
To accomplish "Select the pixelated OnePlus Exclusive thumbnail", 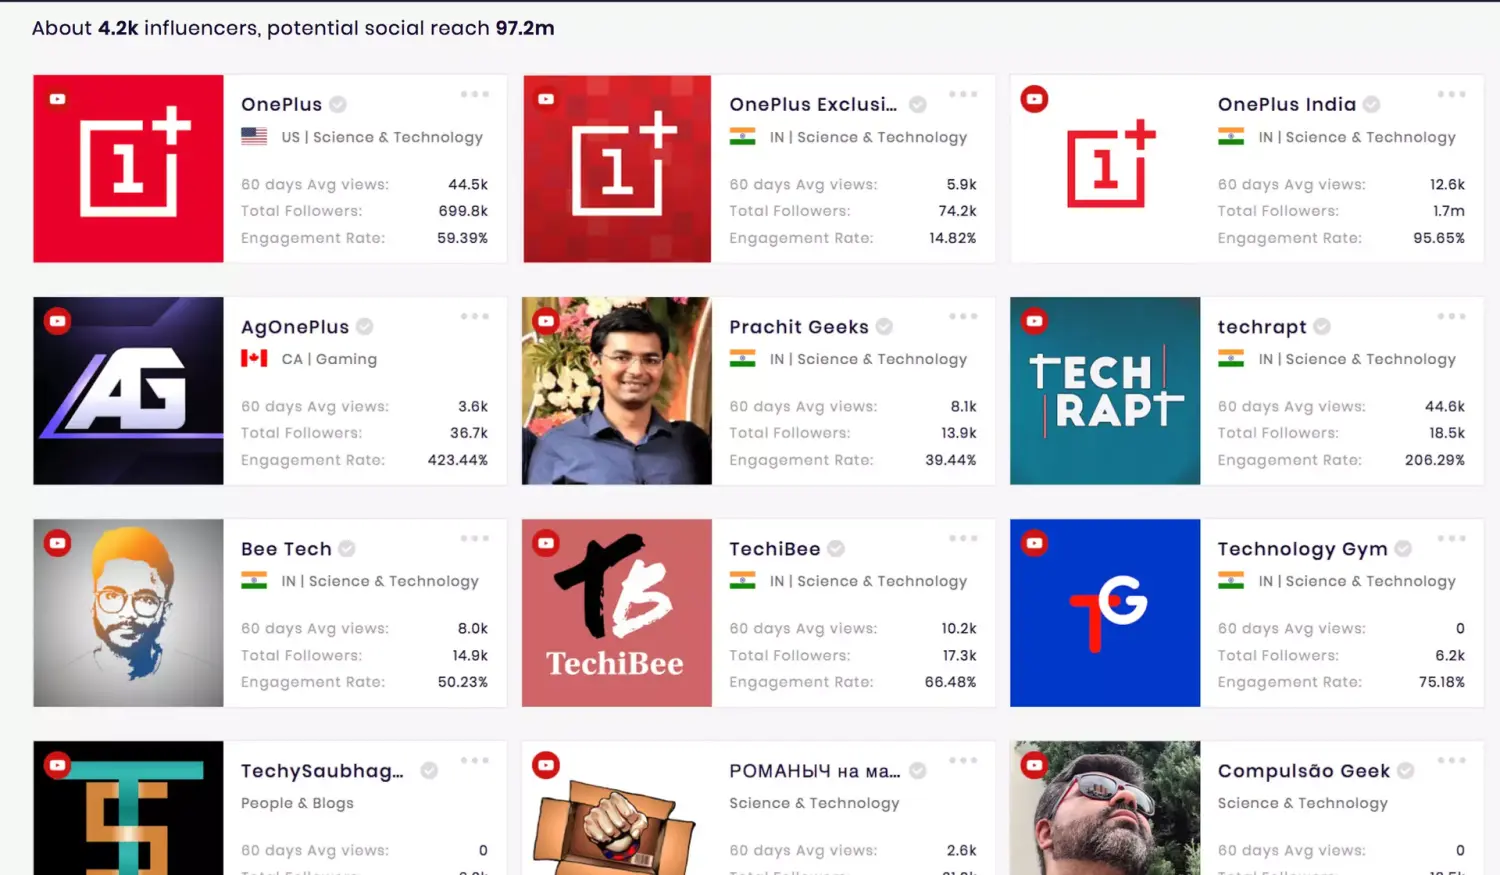I will (617, 169).
